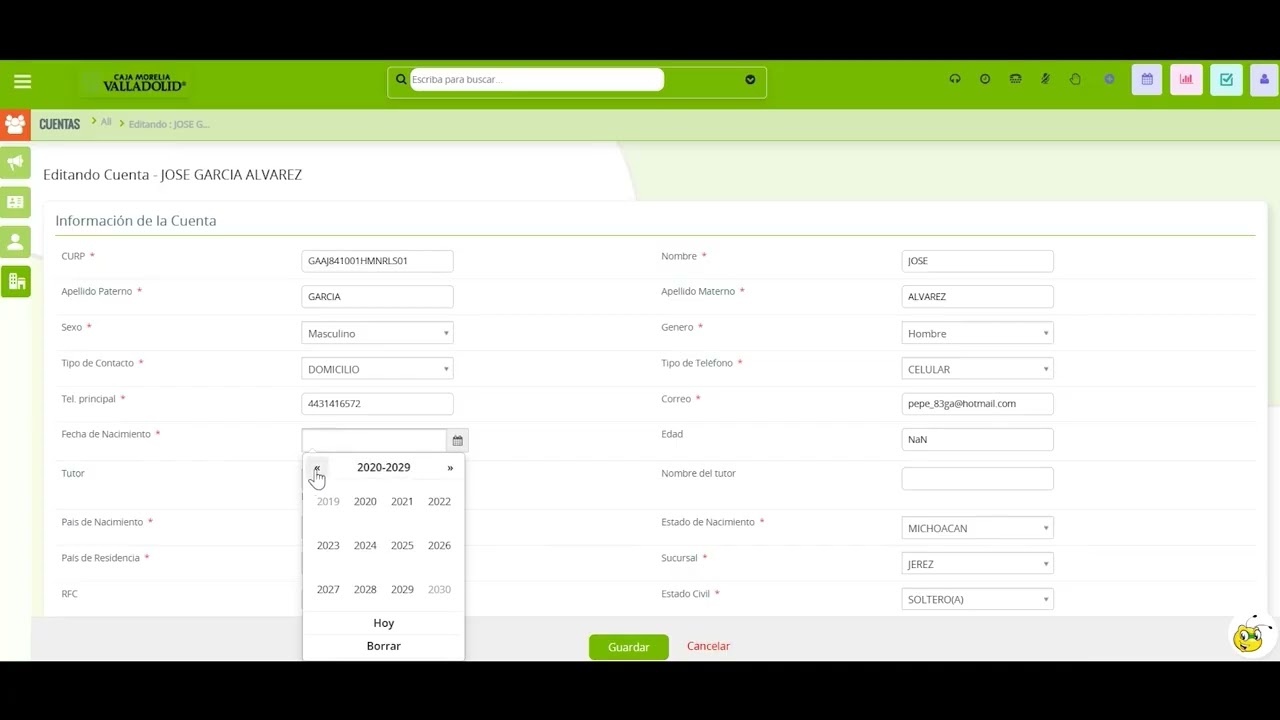
Task: Click the Edad field showing NaN
Action: [977, 439]
